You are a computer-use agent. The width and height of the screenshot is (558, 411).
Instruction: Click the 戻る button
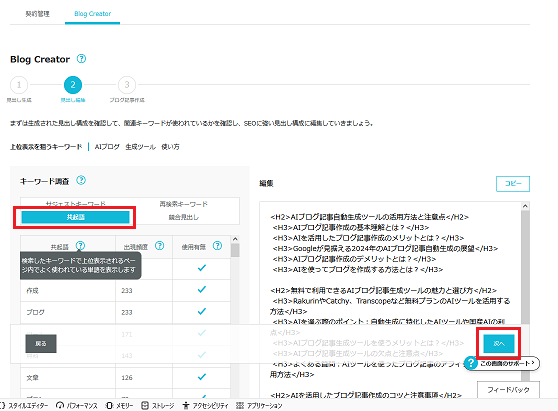pos(41,343)
